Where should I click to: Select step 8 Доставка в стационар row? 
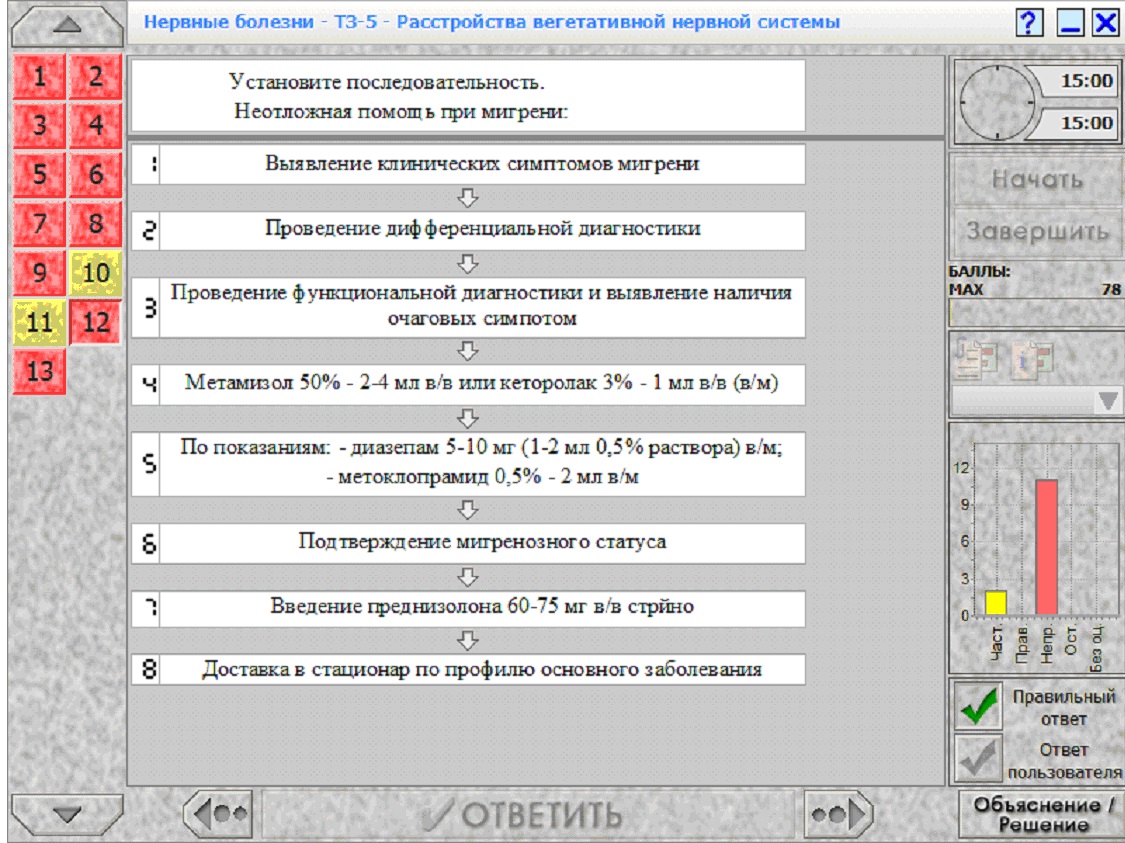[x=468, y=669]
